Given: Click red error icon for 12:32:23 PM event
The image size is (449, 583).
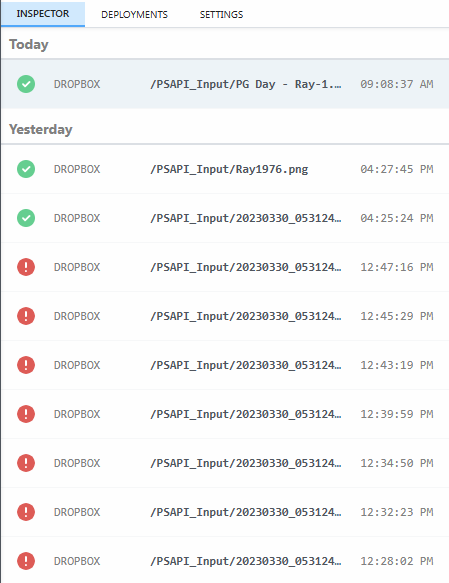Looking at the screenshot, I should tap(26, 512).
